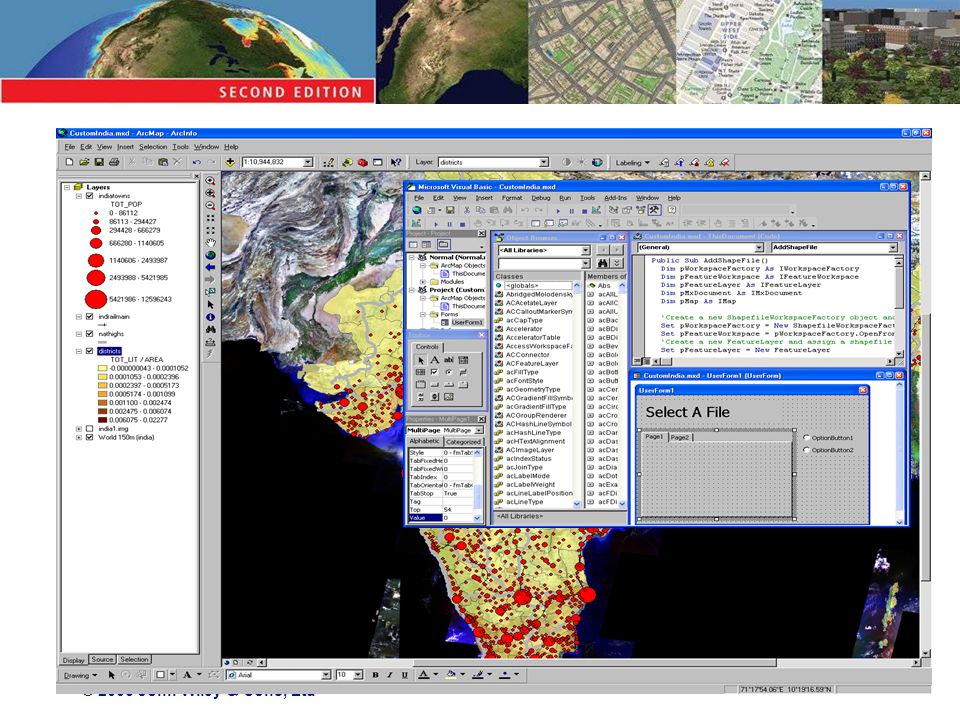
Task: Click lightest yellow districts legend swatch
Action: point(102,369)
